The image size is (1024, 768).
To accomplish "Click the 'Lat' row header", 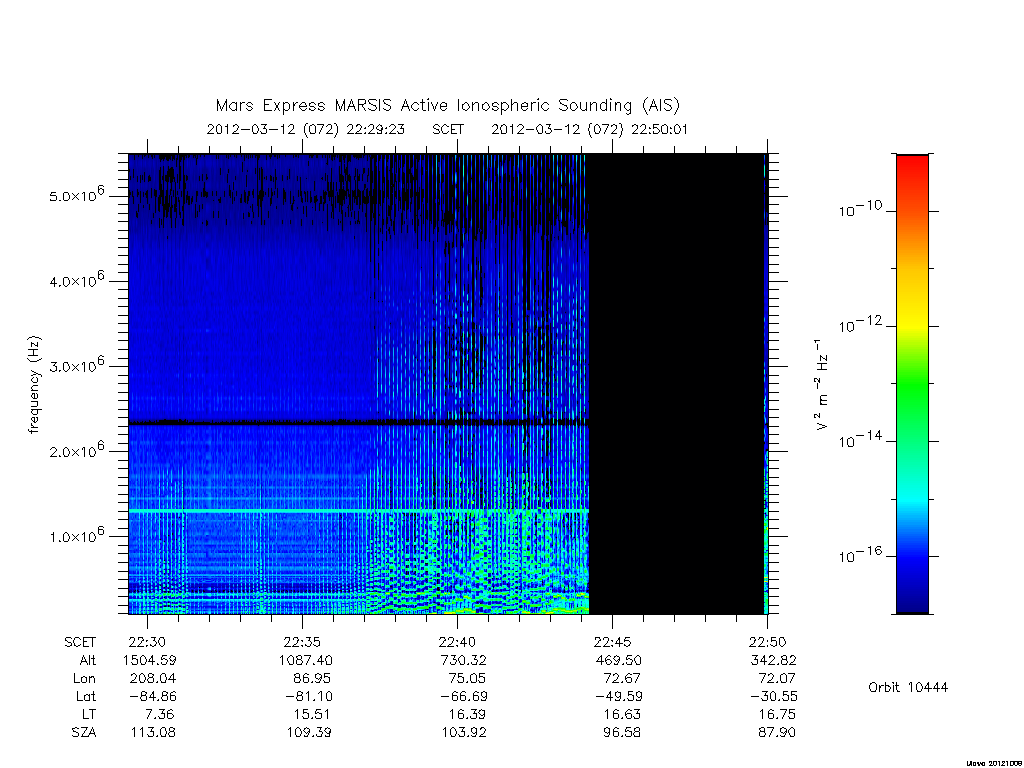I will tap(86, 696).
